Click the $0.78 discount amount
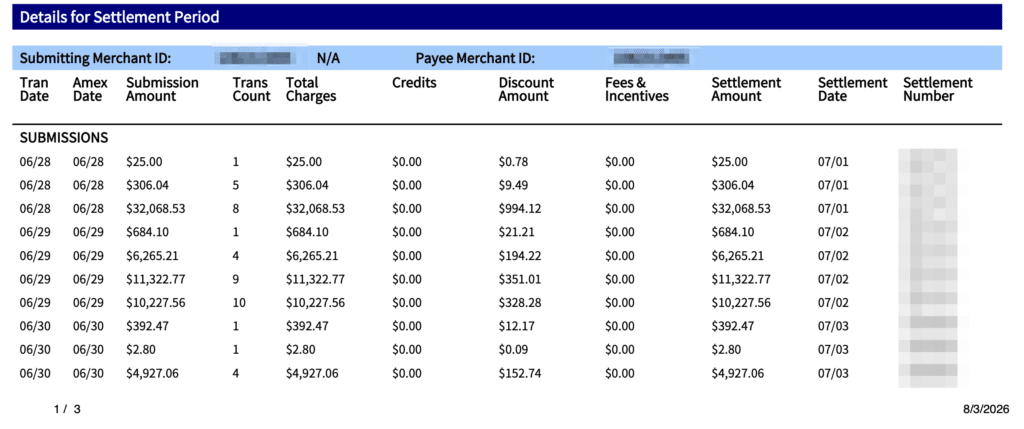The image size is (1024, 429). click(513, 162)
